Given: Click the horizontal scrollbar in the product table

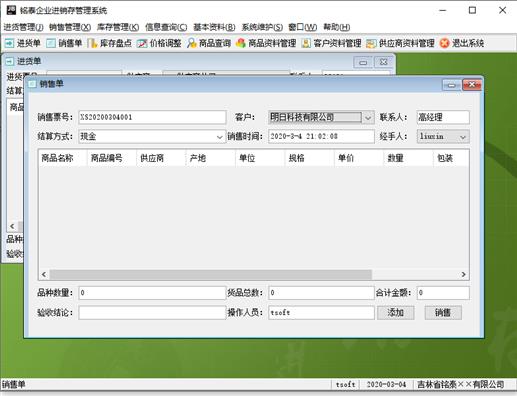Looking at the screenshot, I should [211, 274].
